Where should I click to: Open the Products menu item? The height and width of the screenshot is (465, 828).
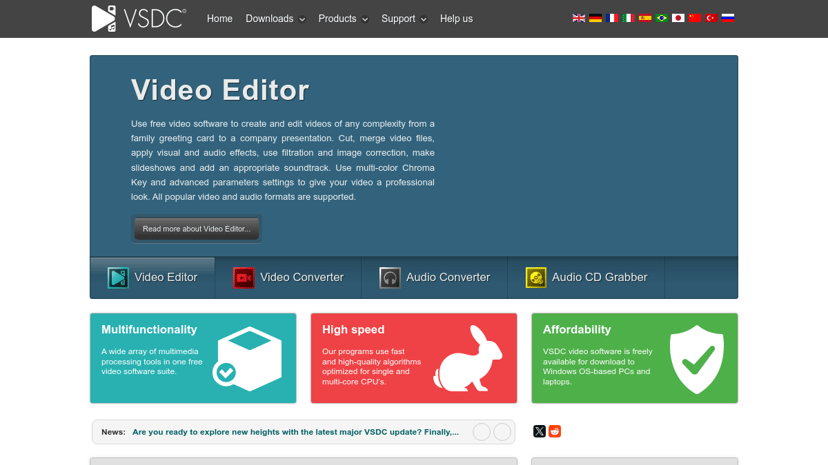(x=337, y=18)
